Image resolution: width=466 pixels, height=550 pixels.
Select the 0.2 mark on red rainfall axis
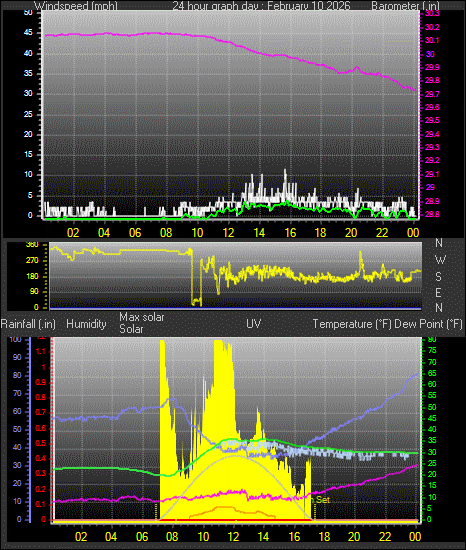click(x=41, y=489)
